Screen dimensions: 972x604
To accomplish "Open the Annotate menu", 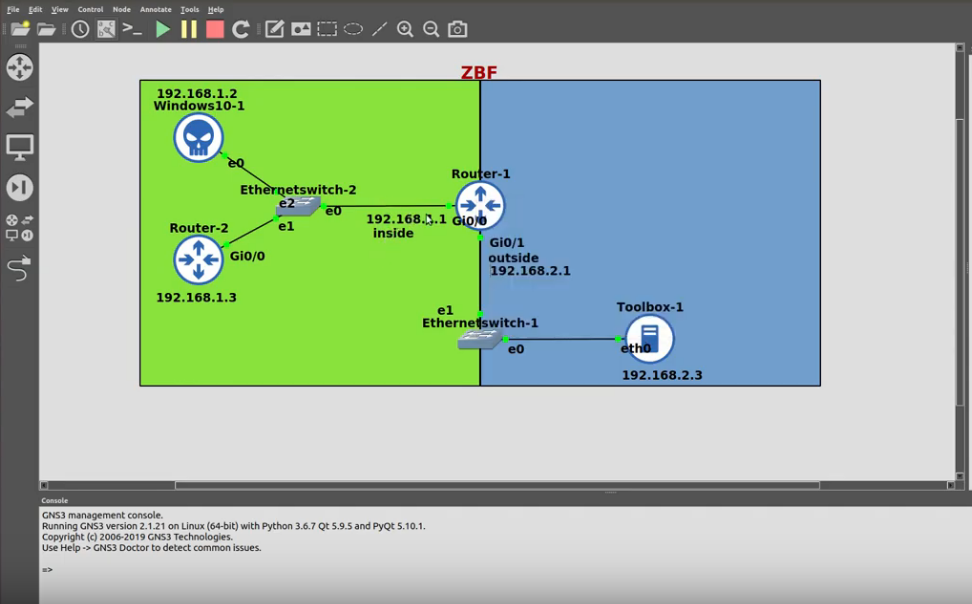I will click(155, 8).
